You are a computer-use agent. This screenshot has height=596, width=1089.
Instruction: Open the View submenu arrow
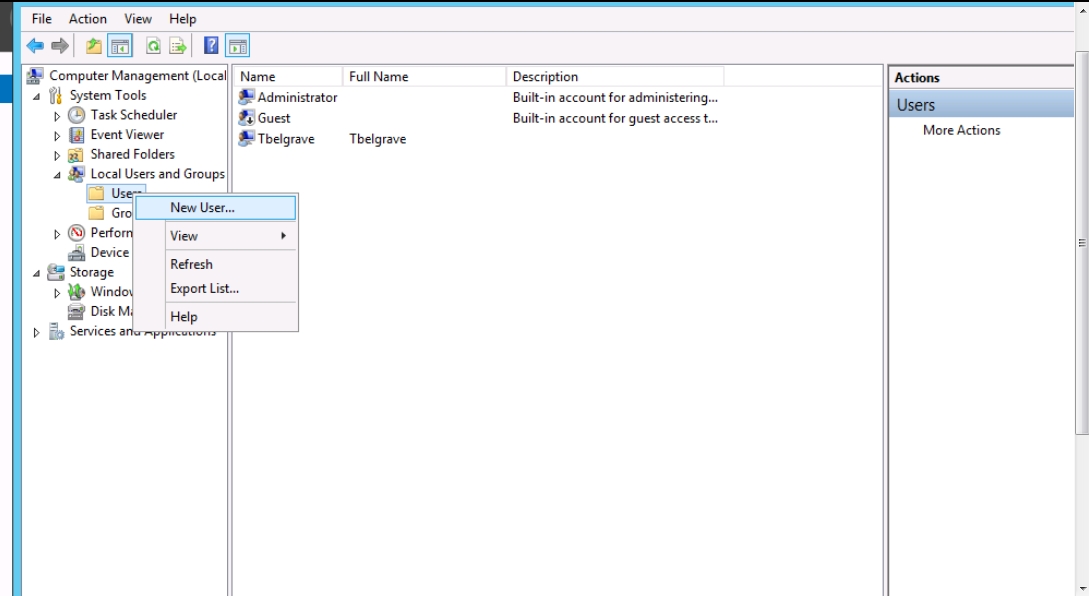[283, 236]
